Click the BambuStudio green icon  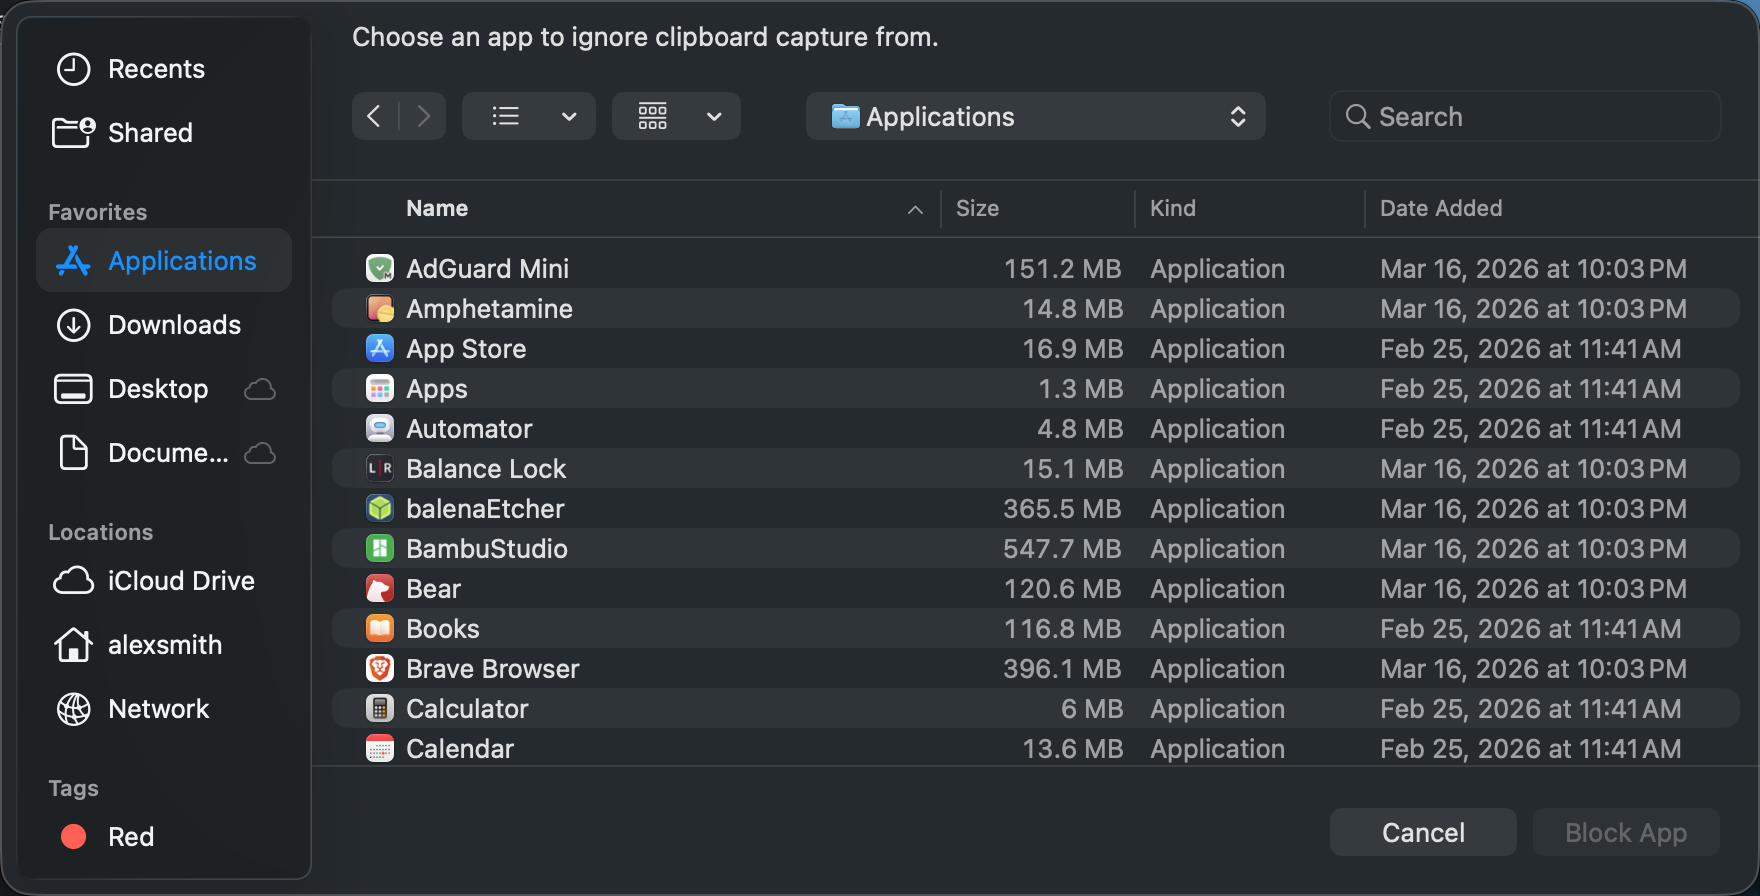point(380,548)
